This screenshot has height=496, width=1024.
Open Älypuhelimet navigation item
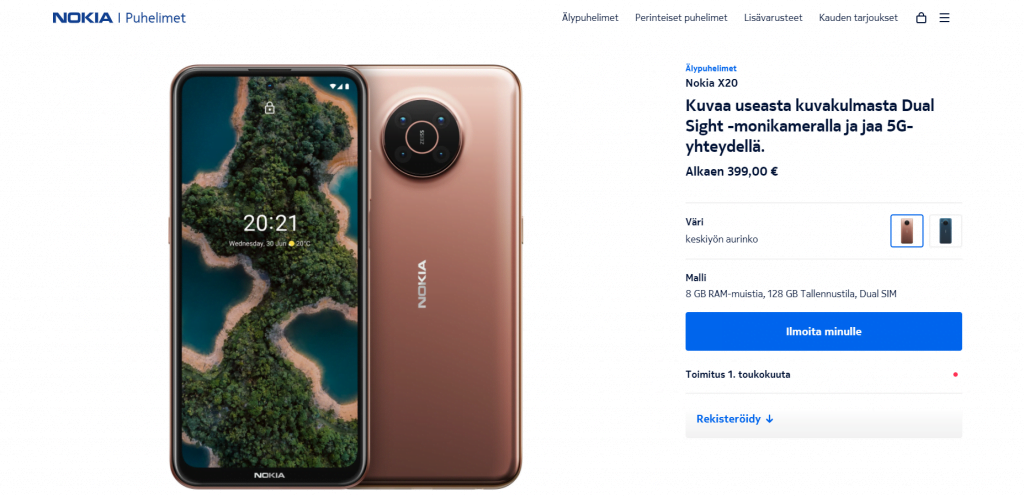point(590,18)
